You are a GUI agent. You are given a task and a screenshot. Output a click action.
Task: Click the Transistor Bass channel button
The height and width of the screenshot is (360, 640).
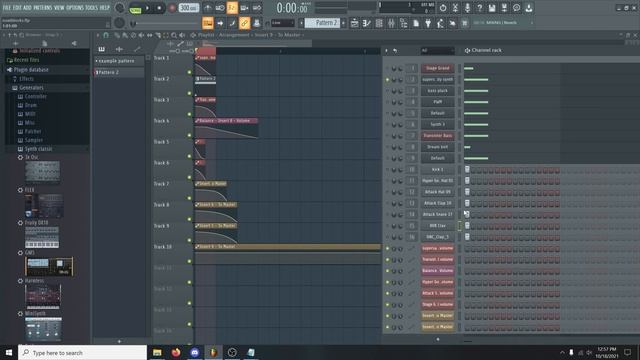point(438,136)
